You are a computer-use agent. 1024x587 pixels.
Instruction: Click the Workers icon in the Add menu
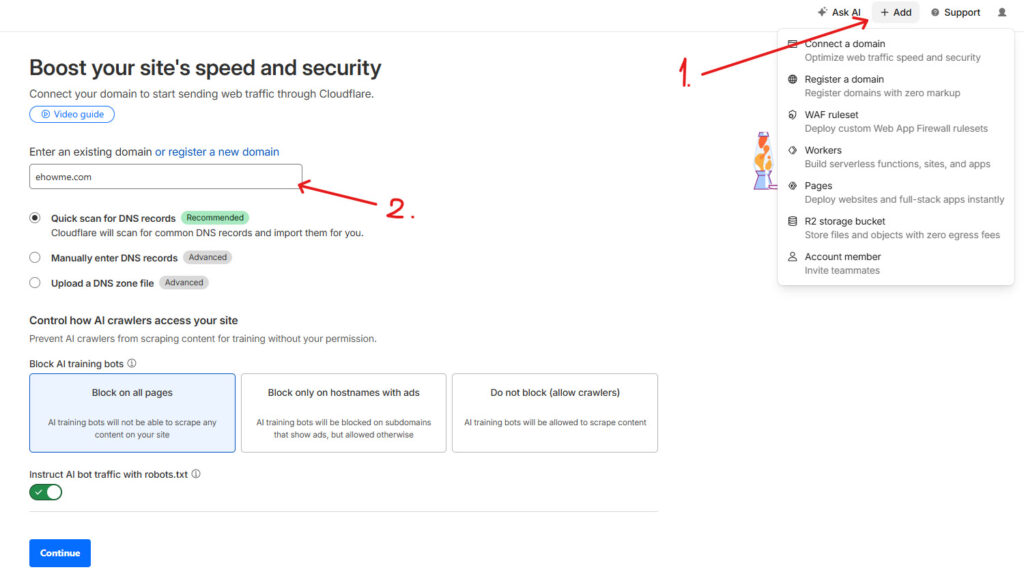792,150
